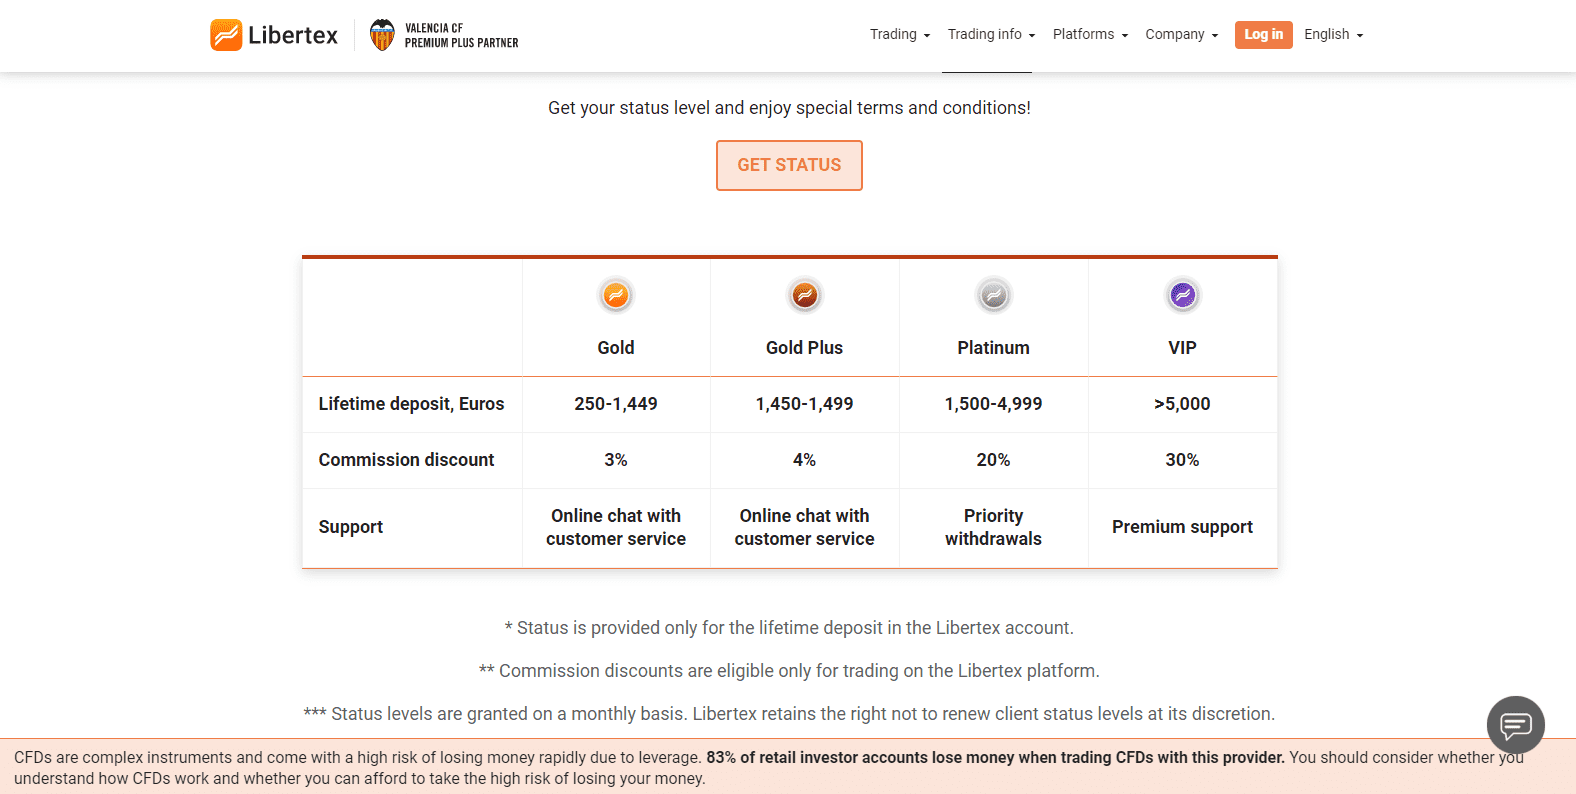Click the Gold status badge icon
The width and height of the screenshot is (1576, 794).
click(x=616, y=295)
